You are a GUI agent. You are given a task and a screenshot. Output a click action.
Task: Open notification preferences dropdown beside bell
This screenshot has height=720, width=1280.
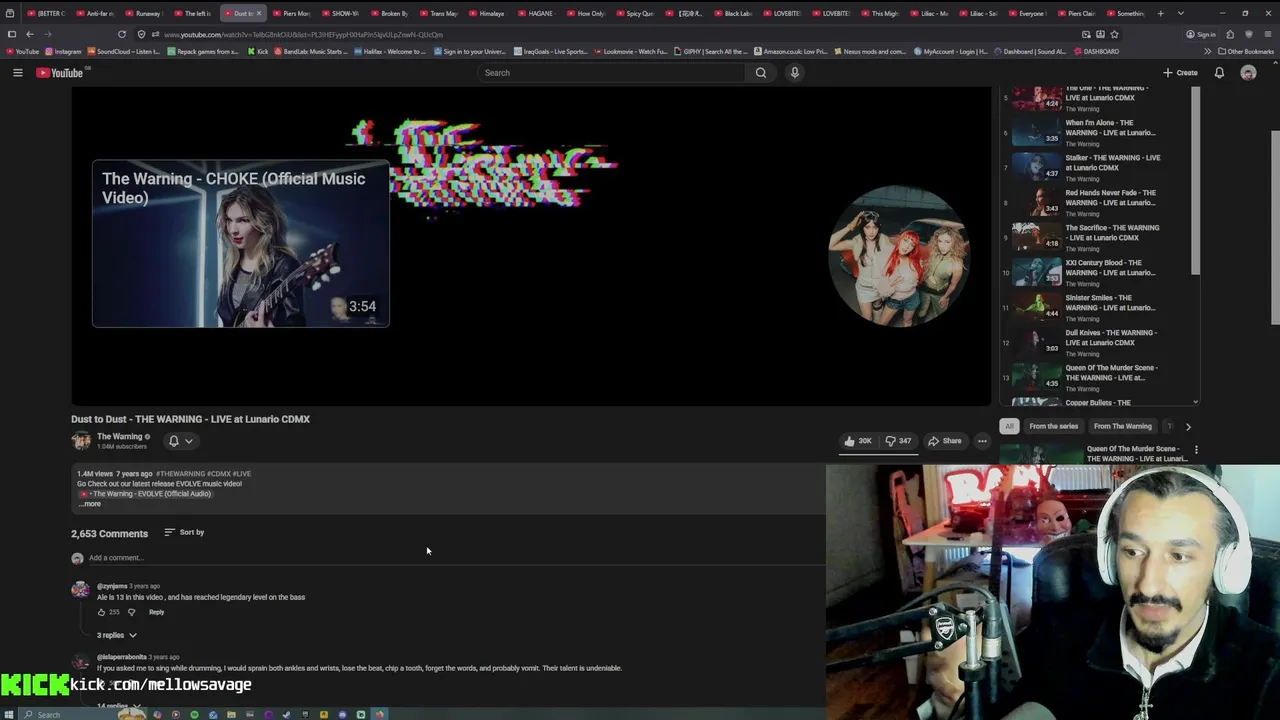point(188,441)
